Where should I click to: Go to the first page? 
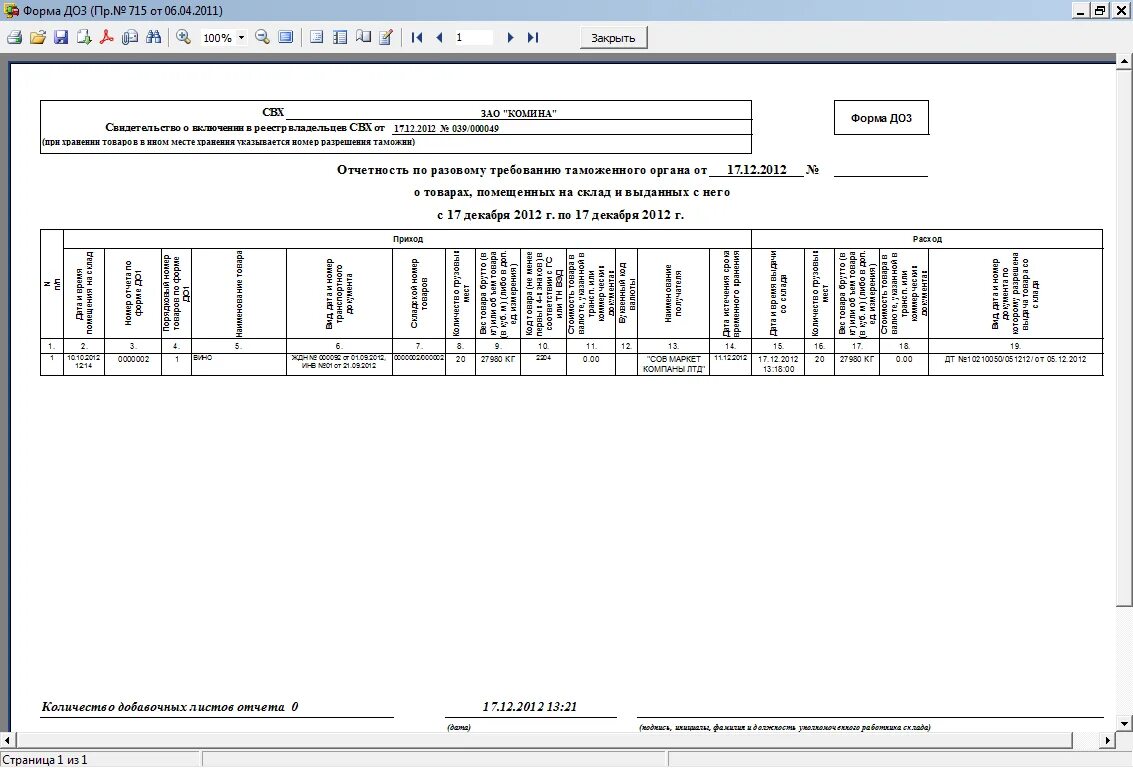(417, 38)
